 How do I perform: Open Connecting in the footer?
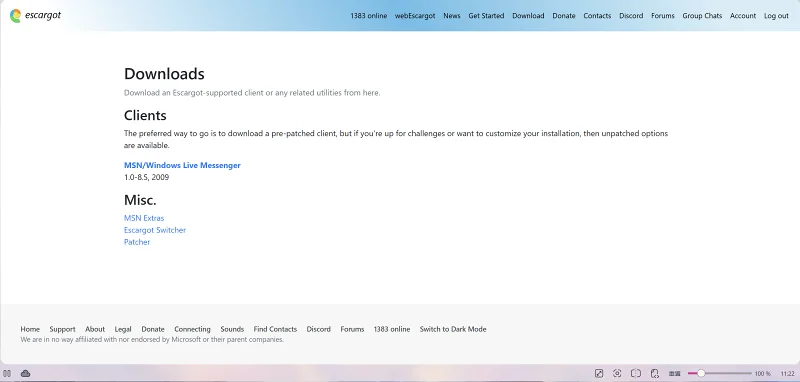click(192, 329)
